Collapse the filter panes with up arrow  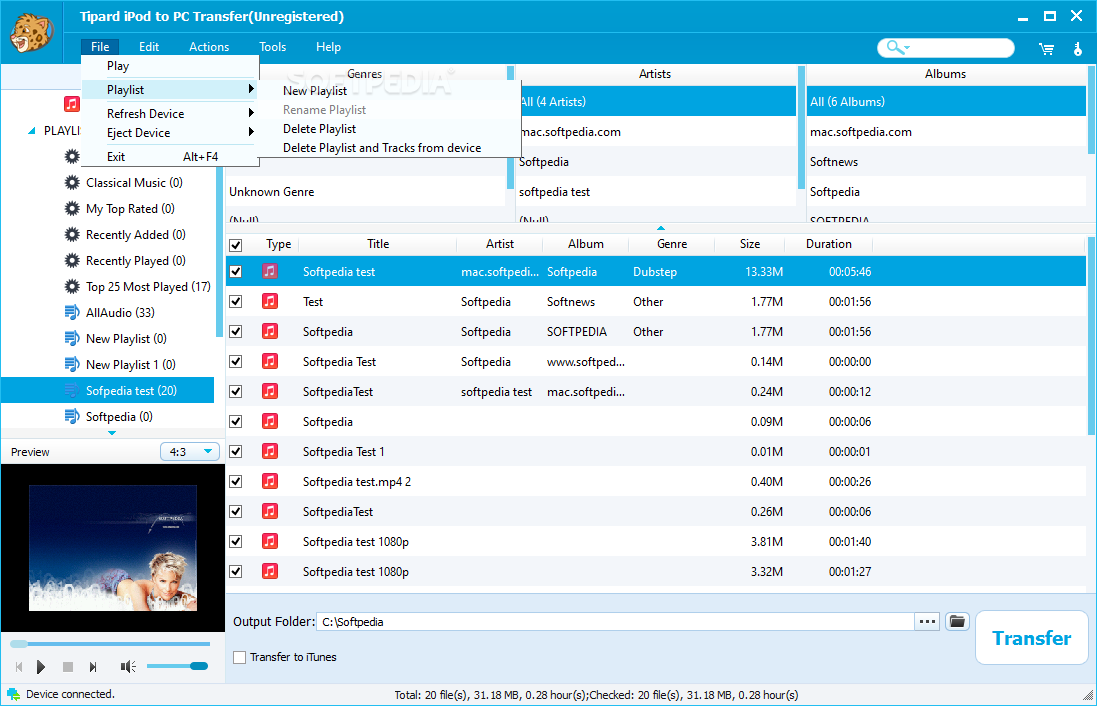(660, 228)
